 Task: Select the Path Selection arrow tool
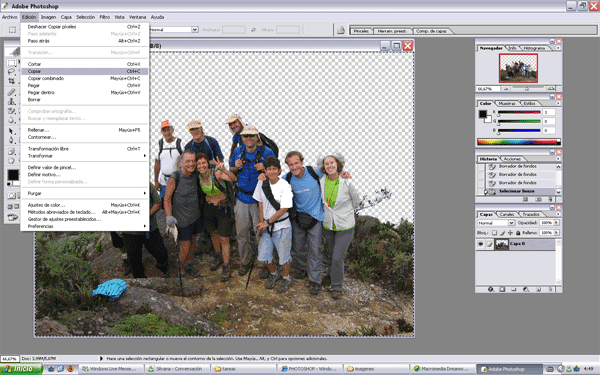click(x=11, y=131)
